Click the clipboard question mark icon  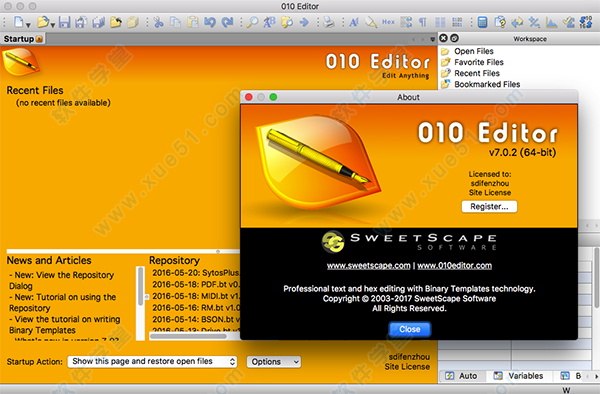[x=500, y=22]
